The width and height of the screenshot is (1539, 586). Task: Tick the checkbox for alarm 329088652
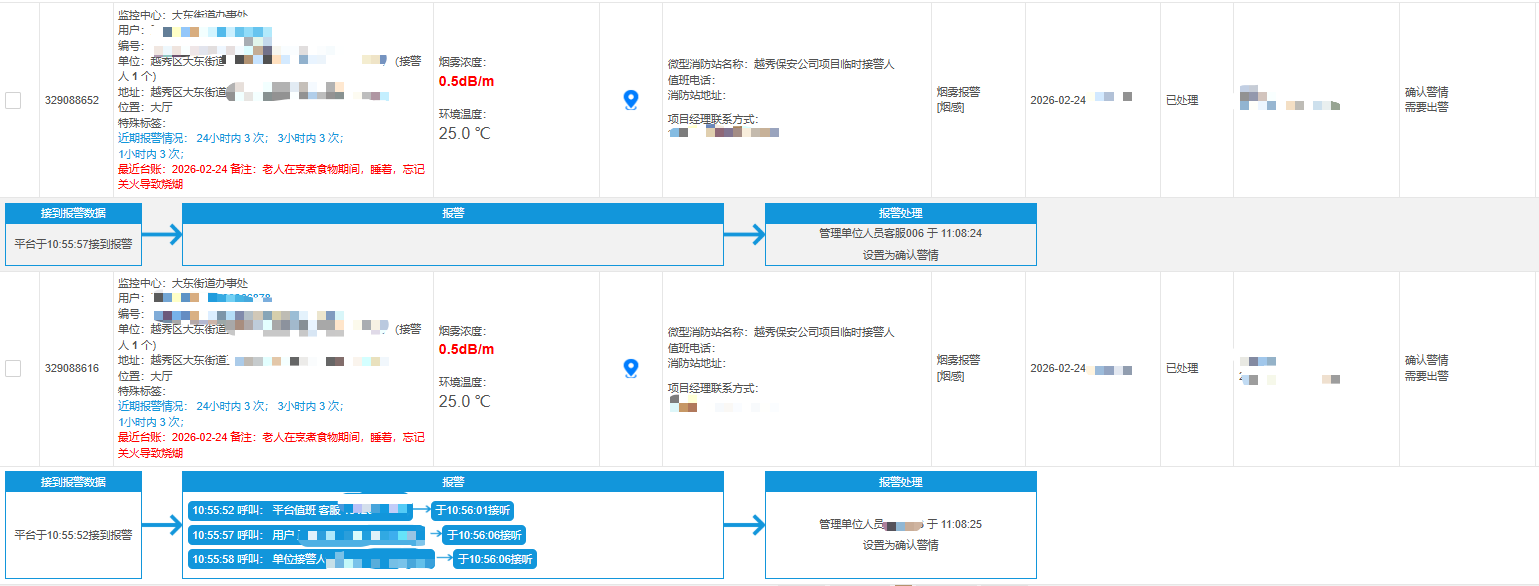(13, 100)
